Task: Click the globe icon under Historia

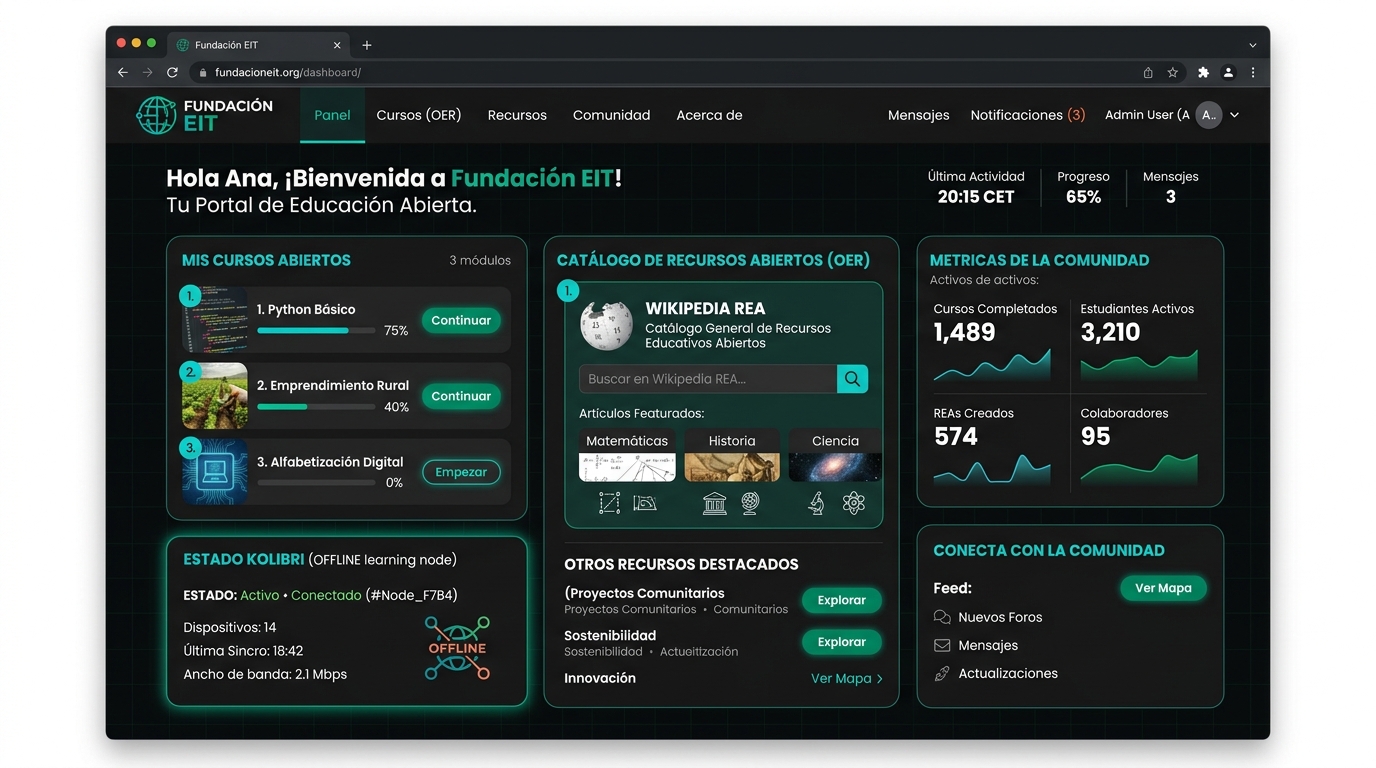Action: point(750,503)
